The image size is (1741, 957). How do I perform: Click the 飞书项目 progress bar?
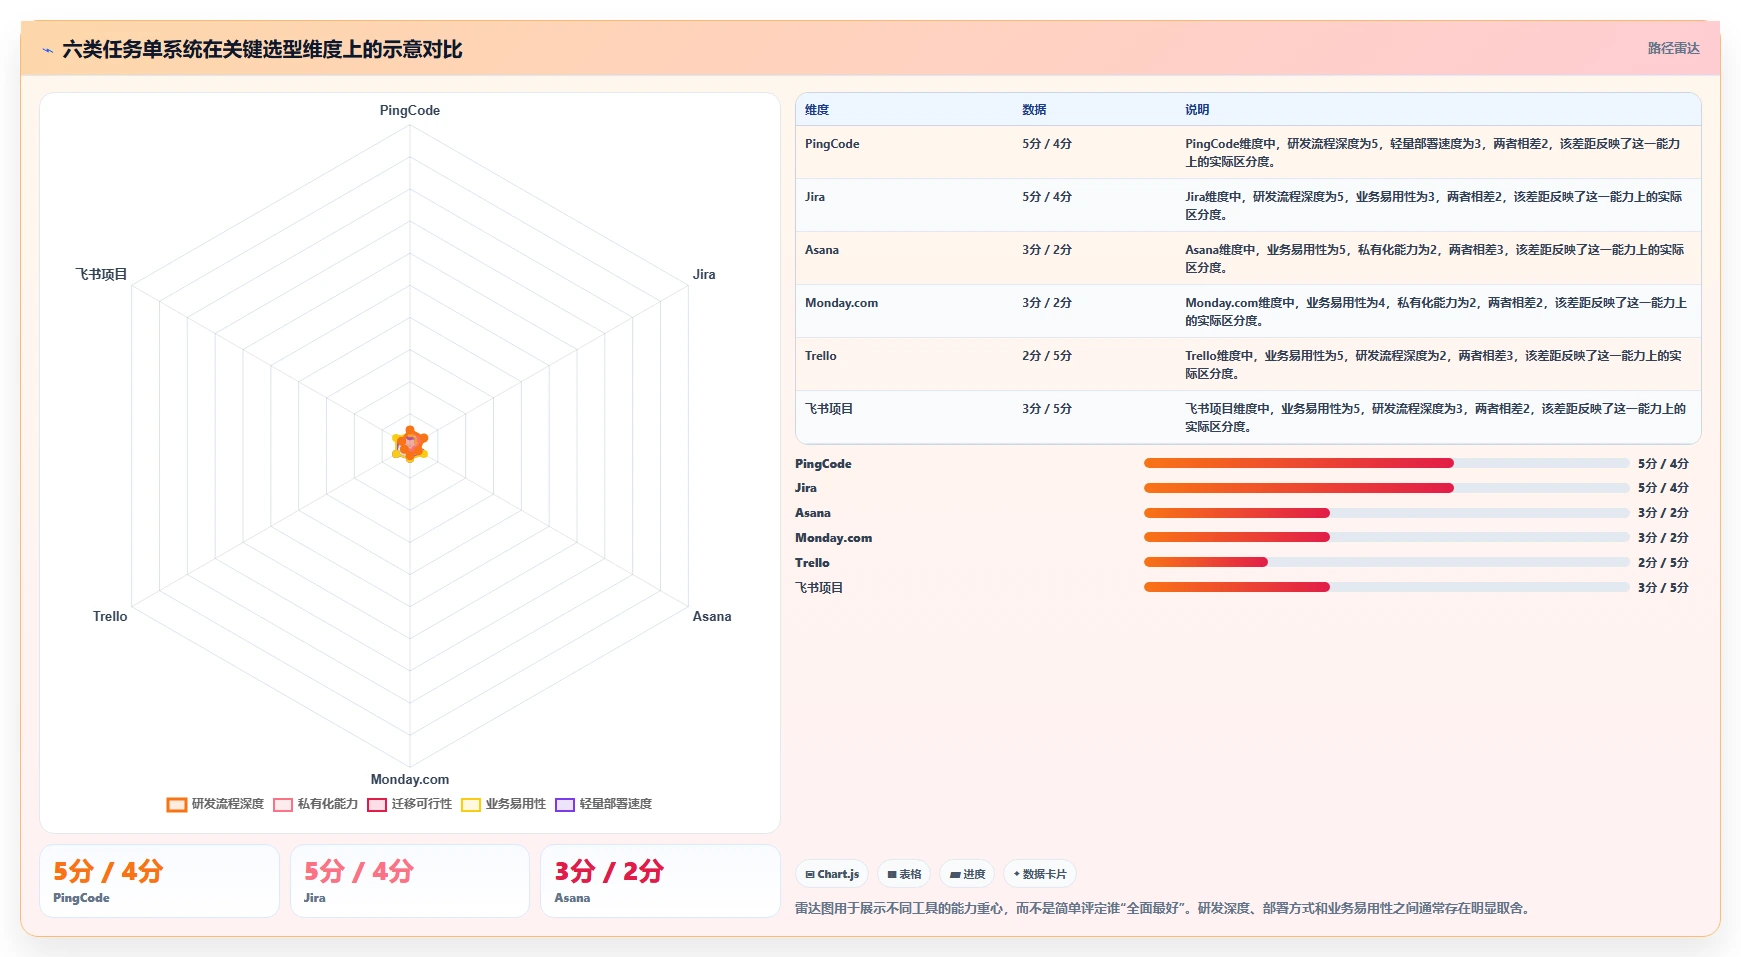click(x=1386, y=587)
